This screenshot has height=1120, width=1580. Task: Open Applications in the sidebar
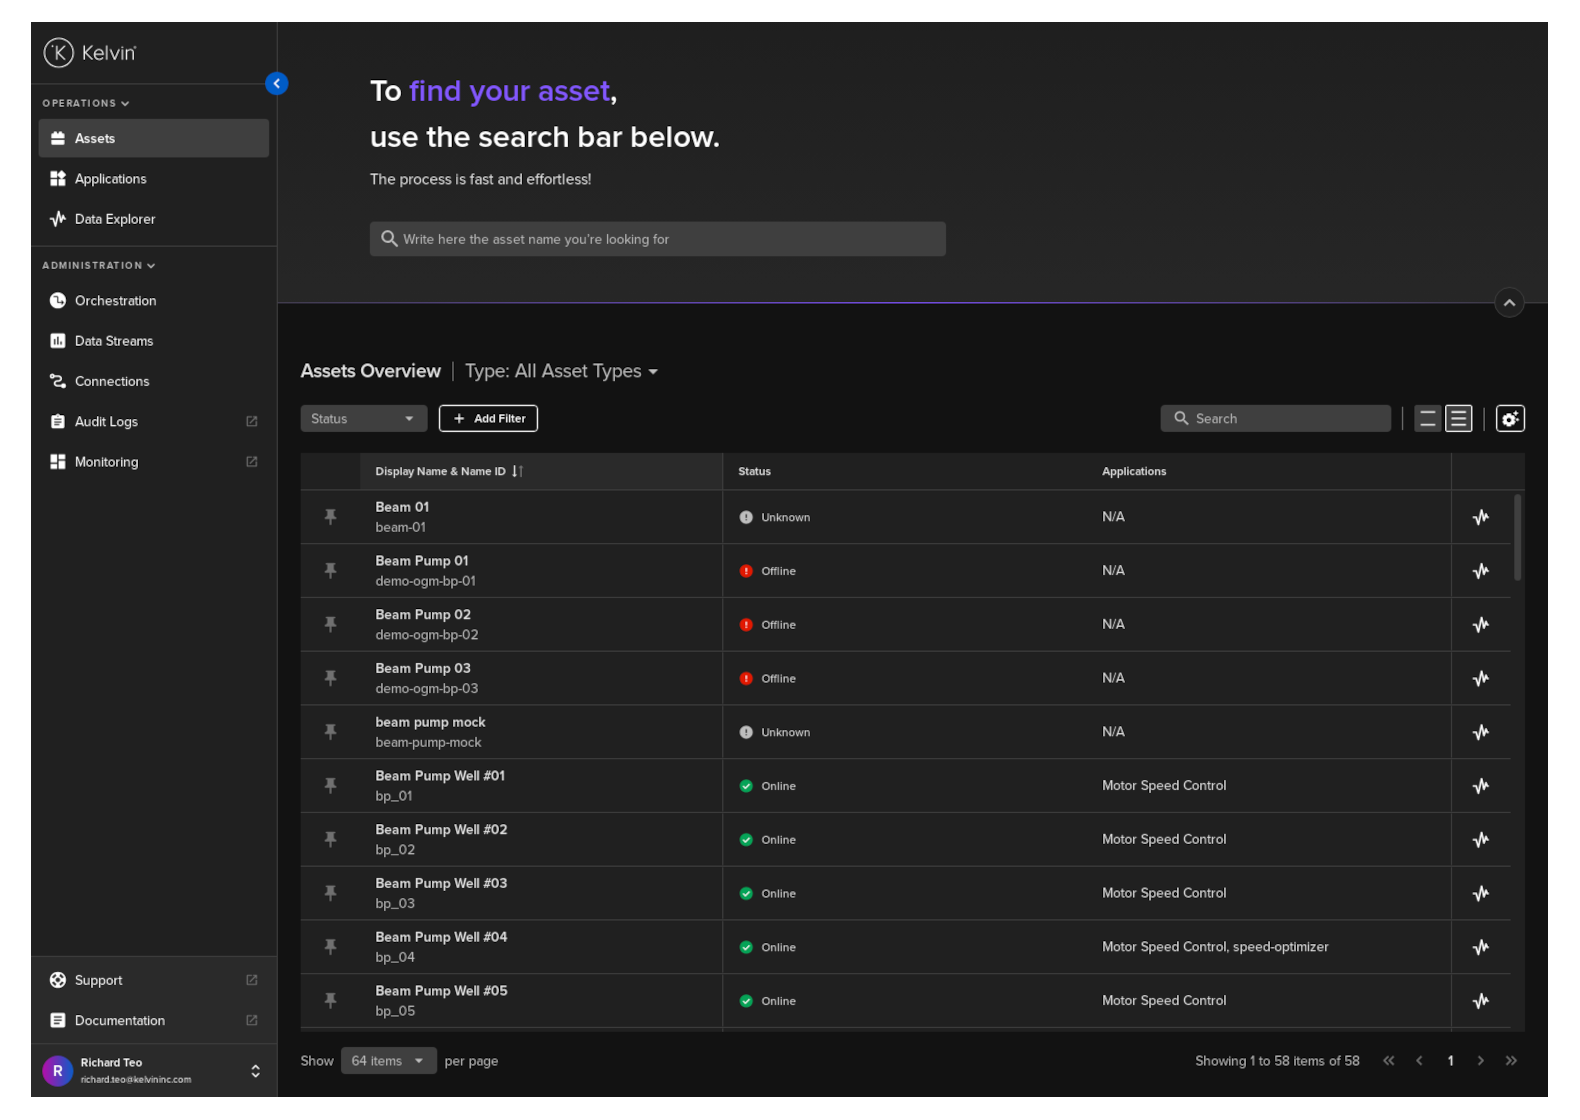110,179
